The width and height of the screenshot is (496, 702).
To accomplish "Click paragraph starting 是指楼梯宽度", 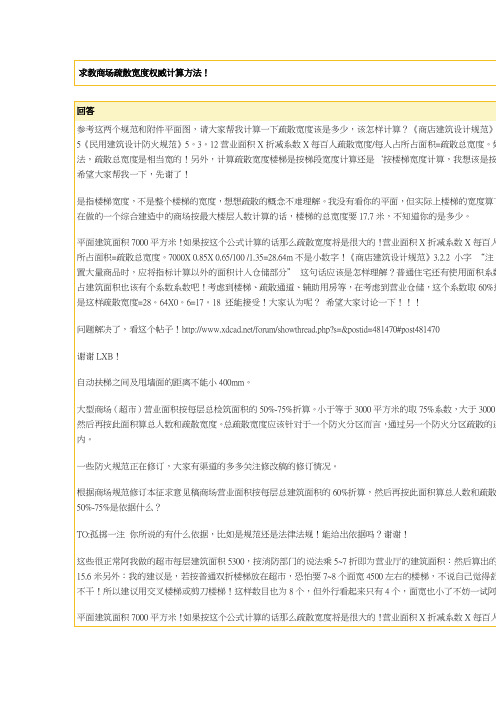I will tap(286, 209).
